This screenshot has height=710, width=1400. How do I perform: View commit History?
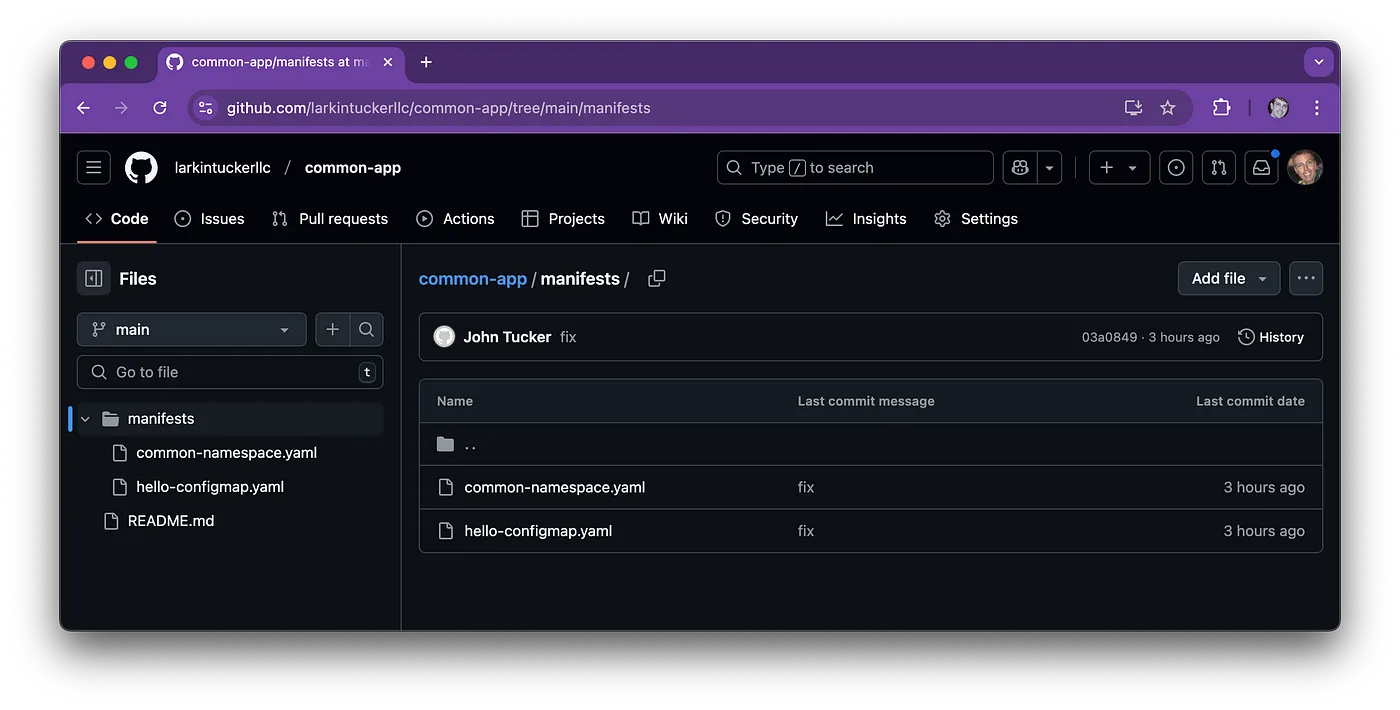coord(1270,337)
